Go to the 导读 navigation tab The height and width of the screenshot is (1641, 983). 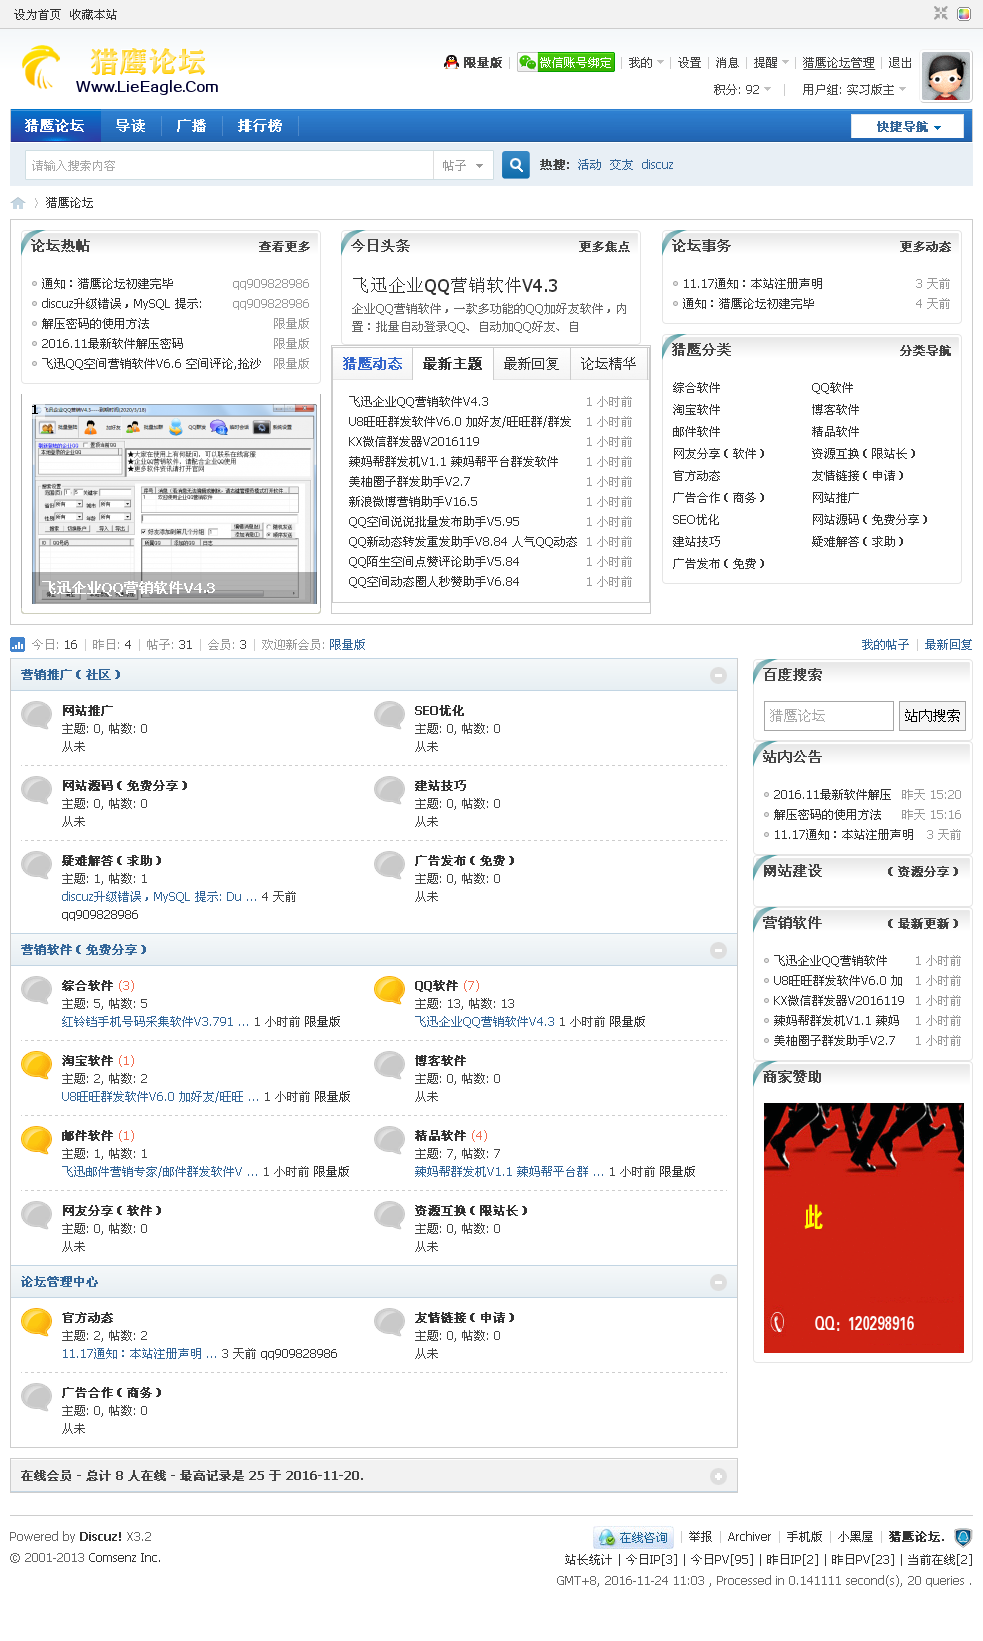click(131, 126)
